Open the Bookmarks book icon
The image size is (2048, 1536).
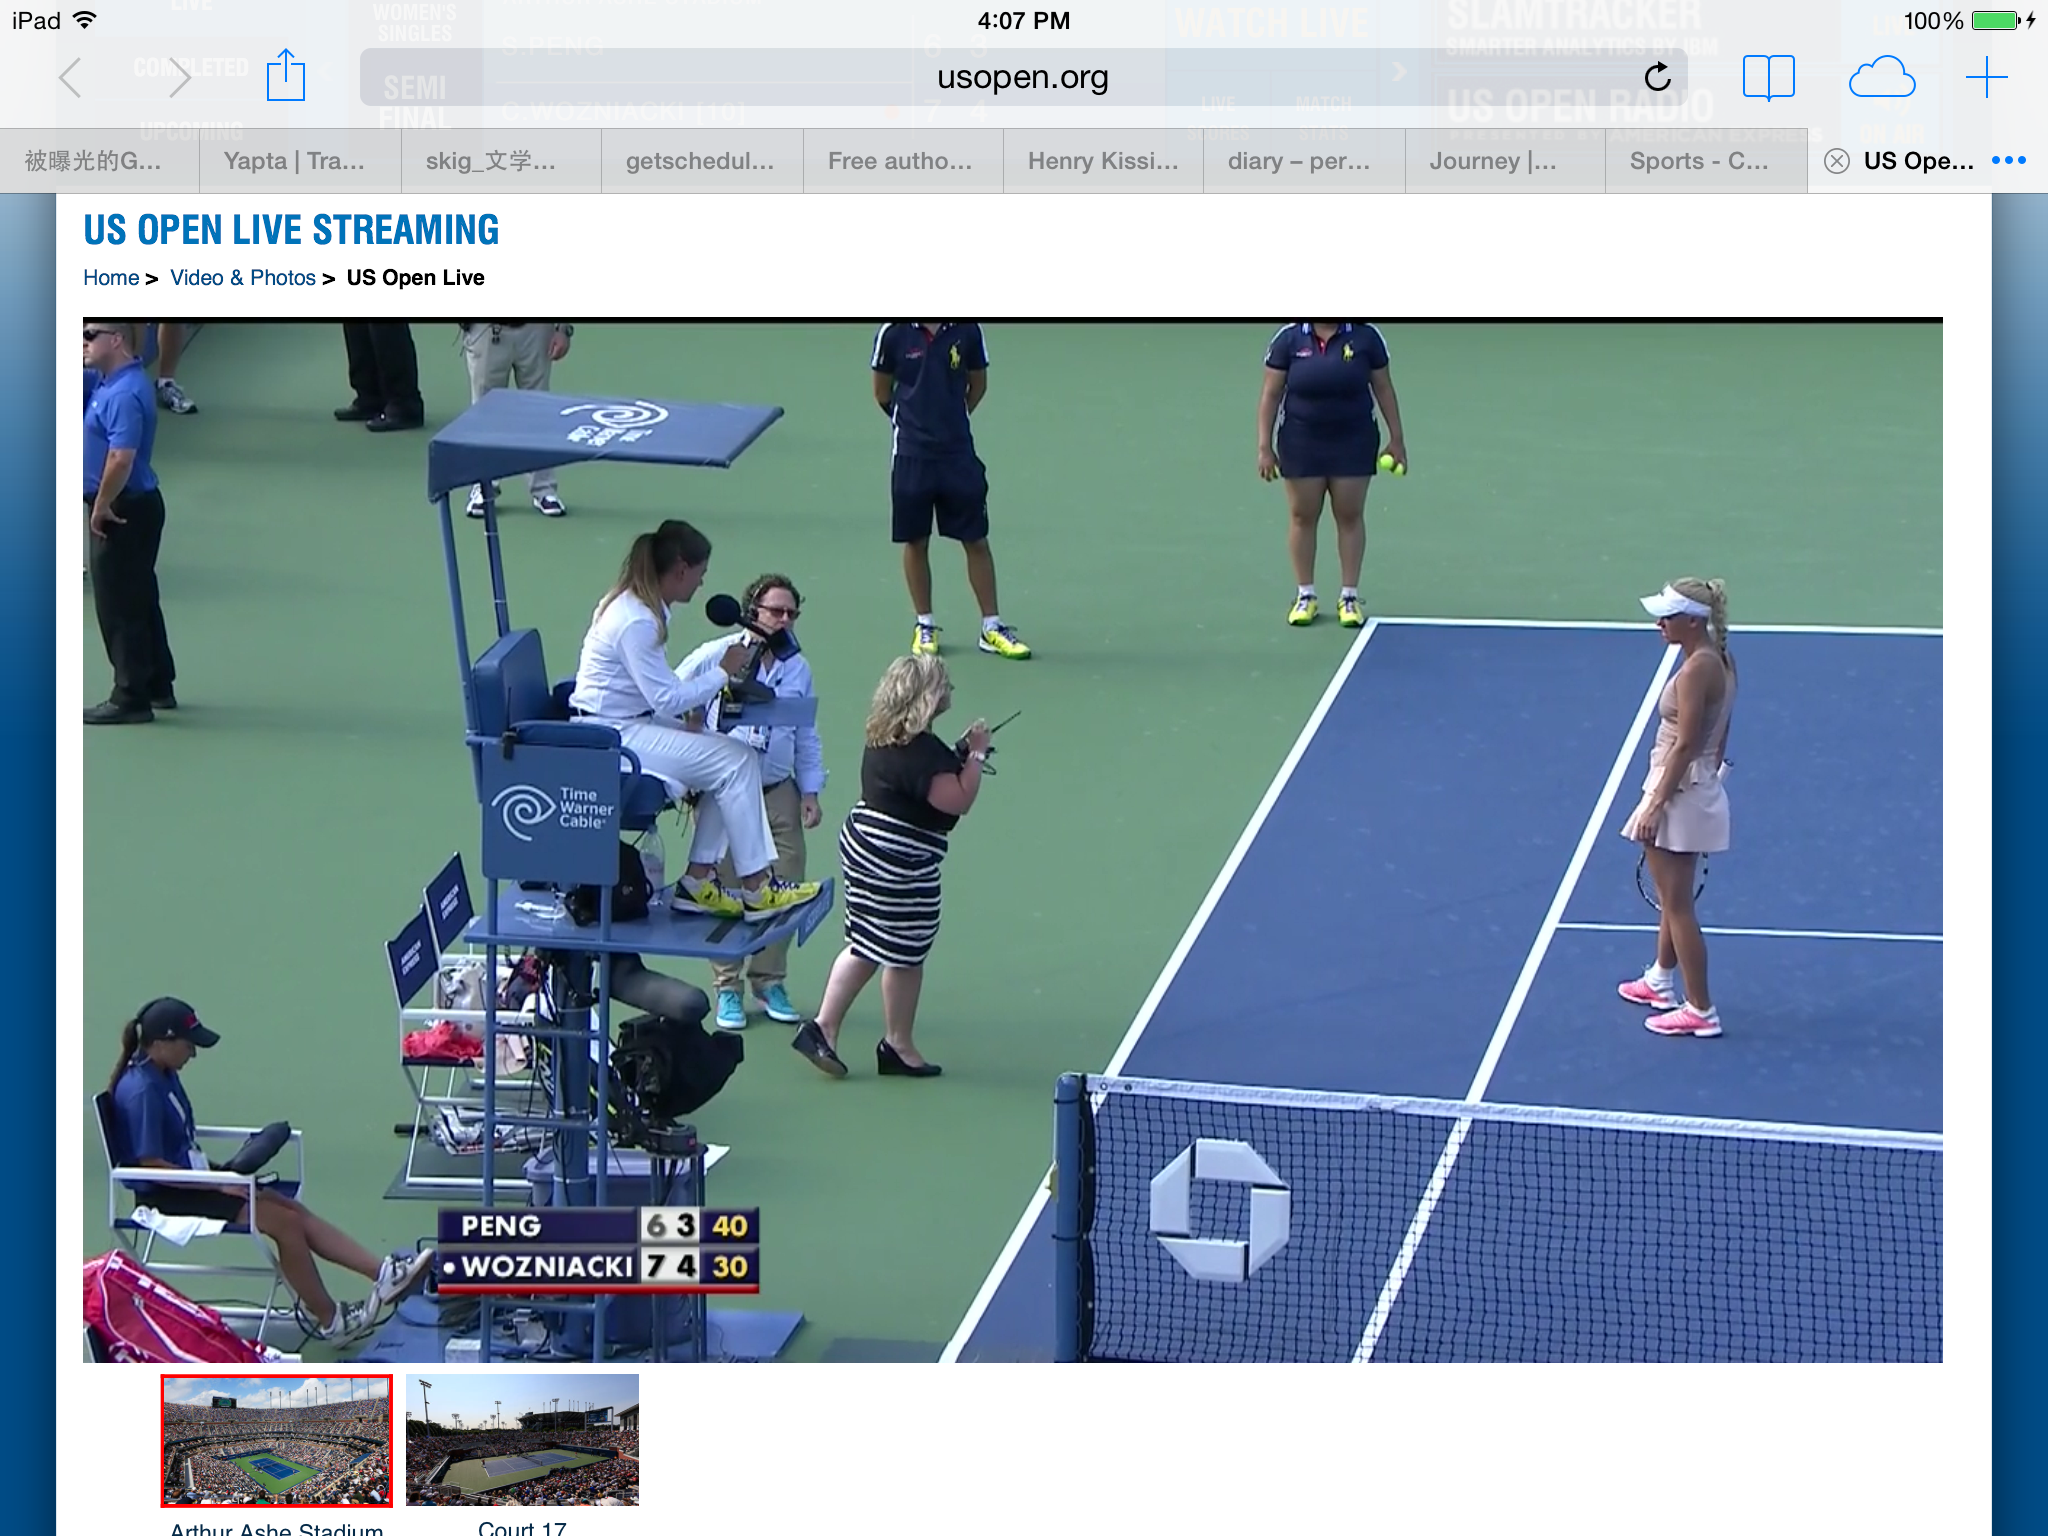click(x=1768, y=77)
